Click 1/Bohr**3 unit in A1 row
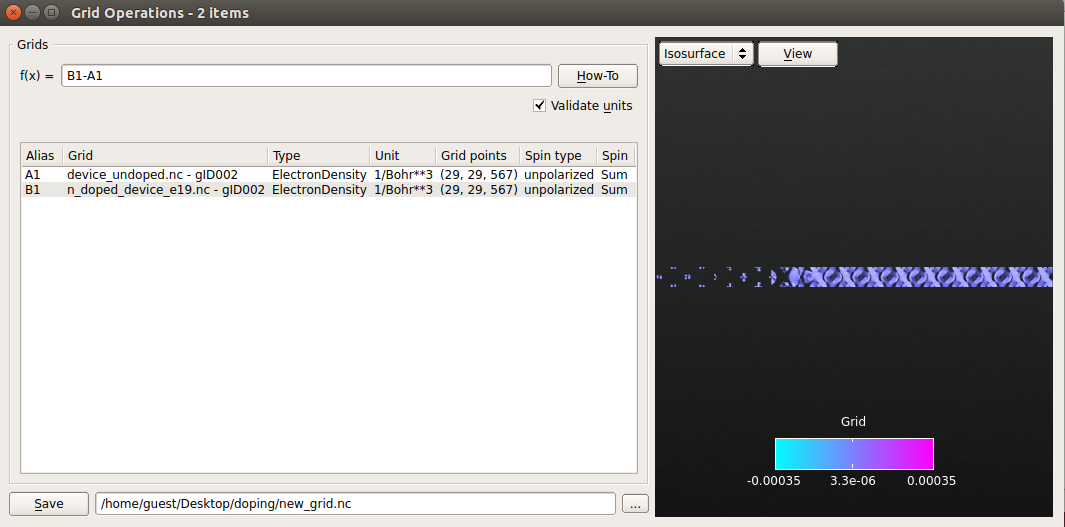Image resolution: width=1065 pixels, height=527 pixels. point(403,175)
